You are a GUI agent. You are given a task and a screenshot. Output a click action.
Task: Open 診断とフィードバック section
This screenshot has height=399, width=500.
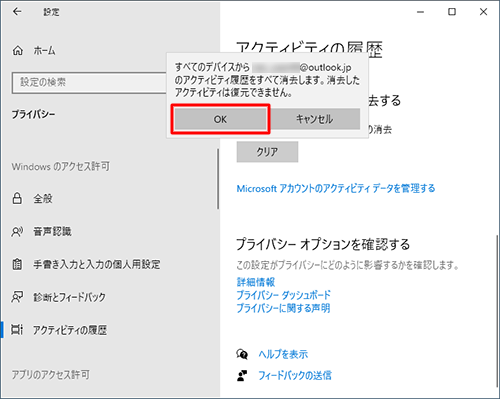click(69, 297)
